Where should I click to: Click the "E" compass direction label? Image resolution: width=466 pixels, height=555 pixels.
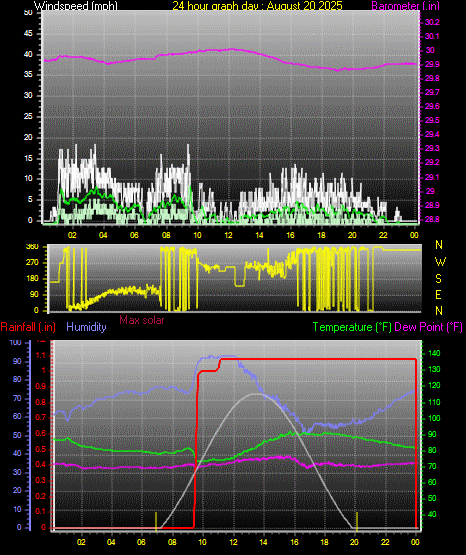[x=438, y=295]
